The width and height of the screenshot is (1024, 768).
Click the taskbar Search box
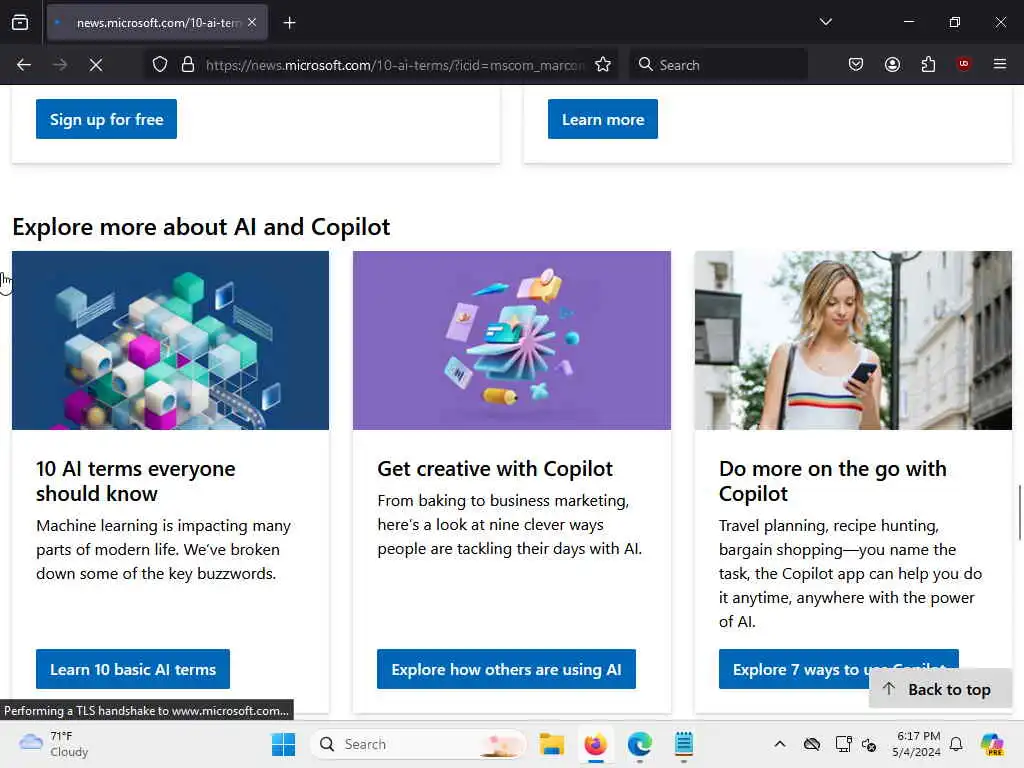tap(419, 744)
